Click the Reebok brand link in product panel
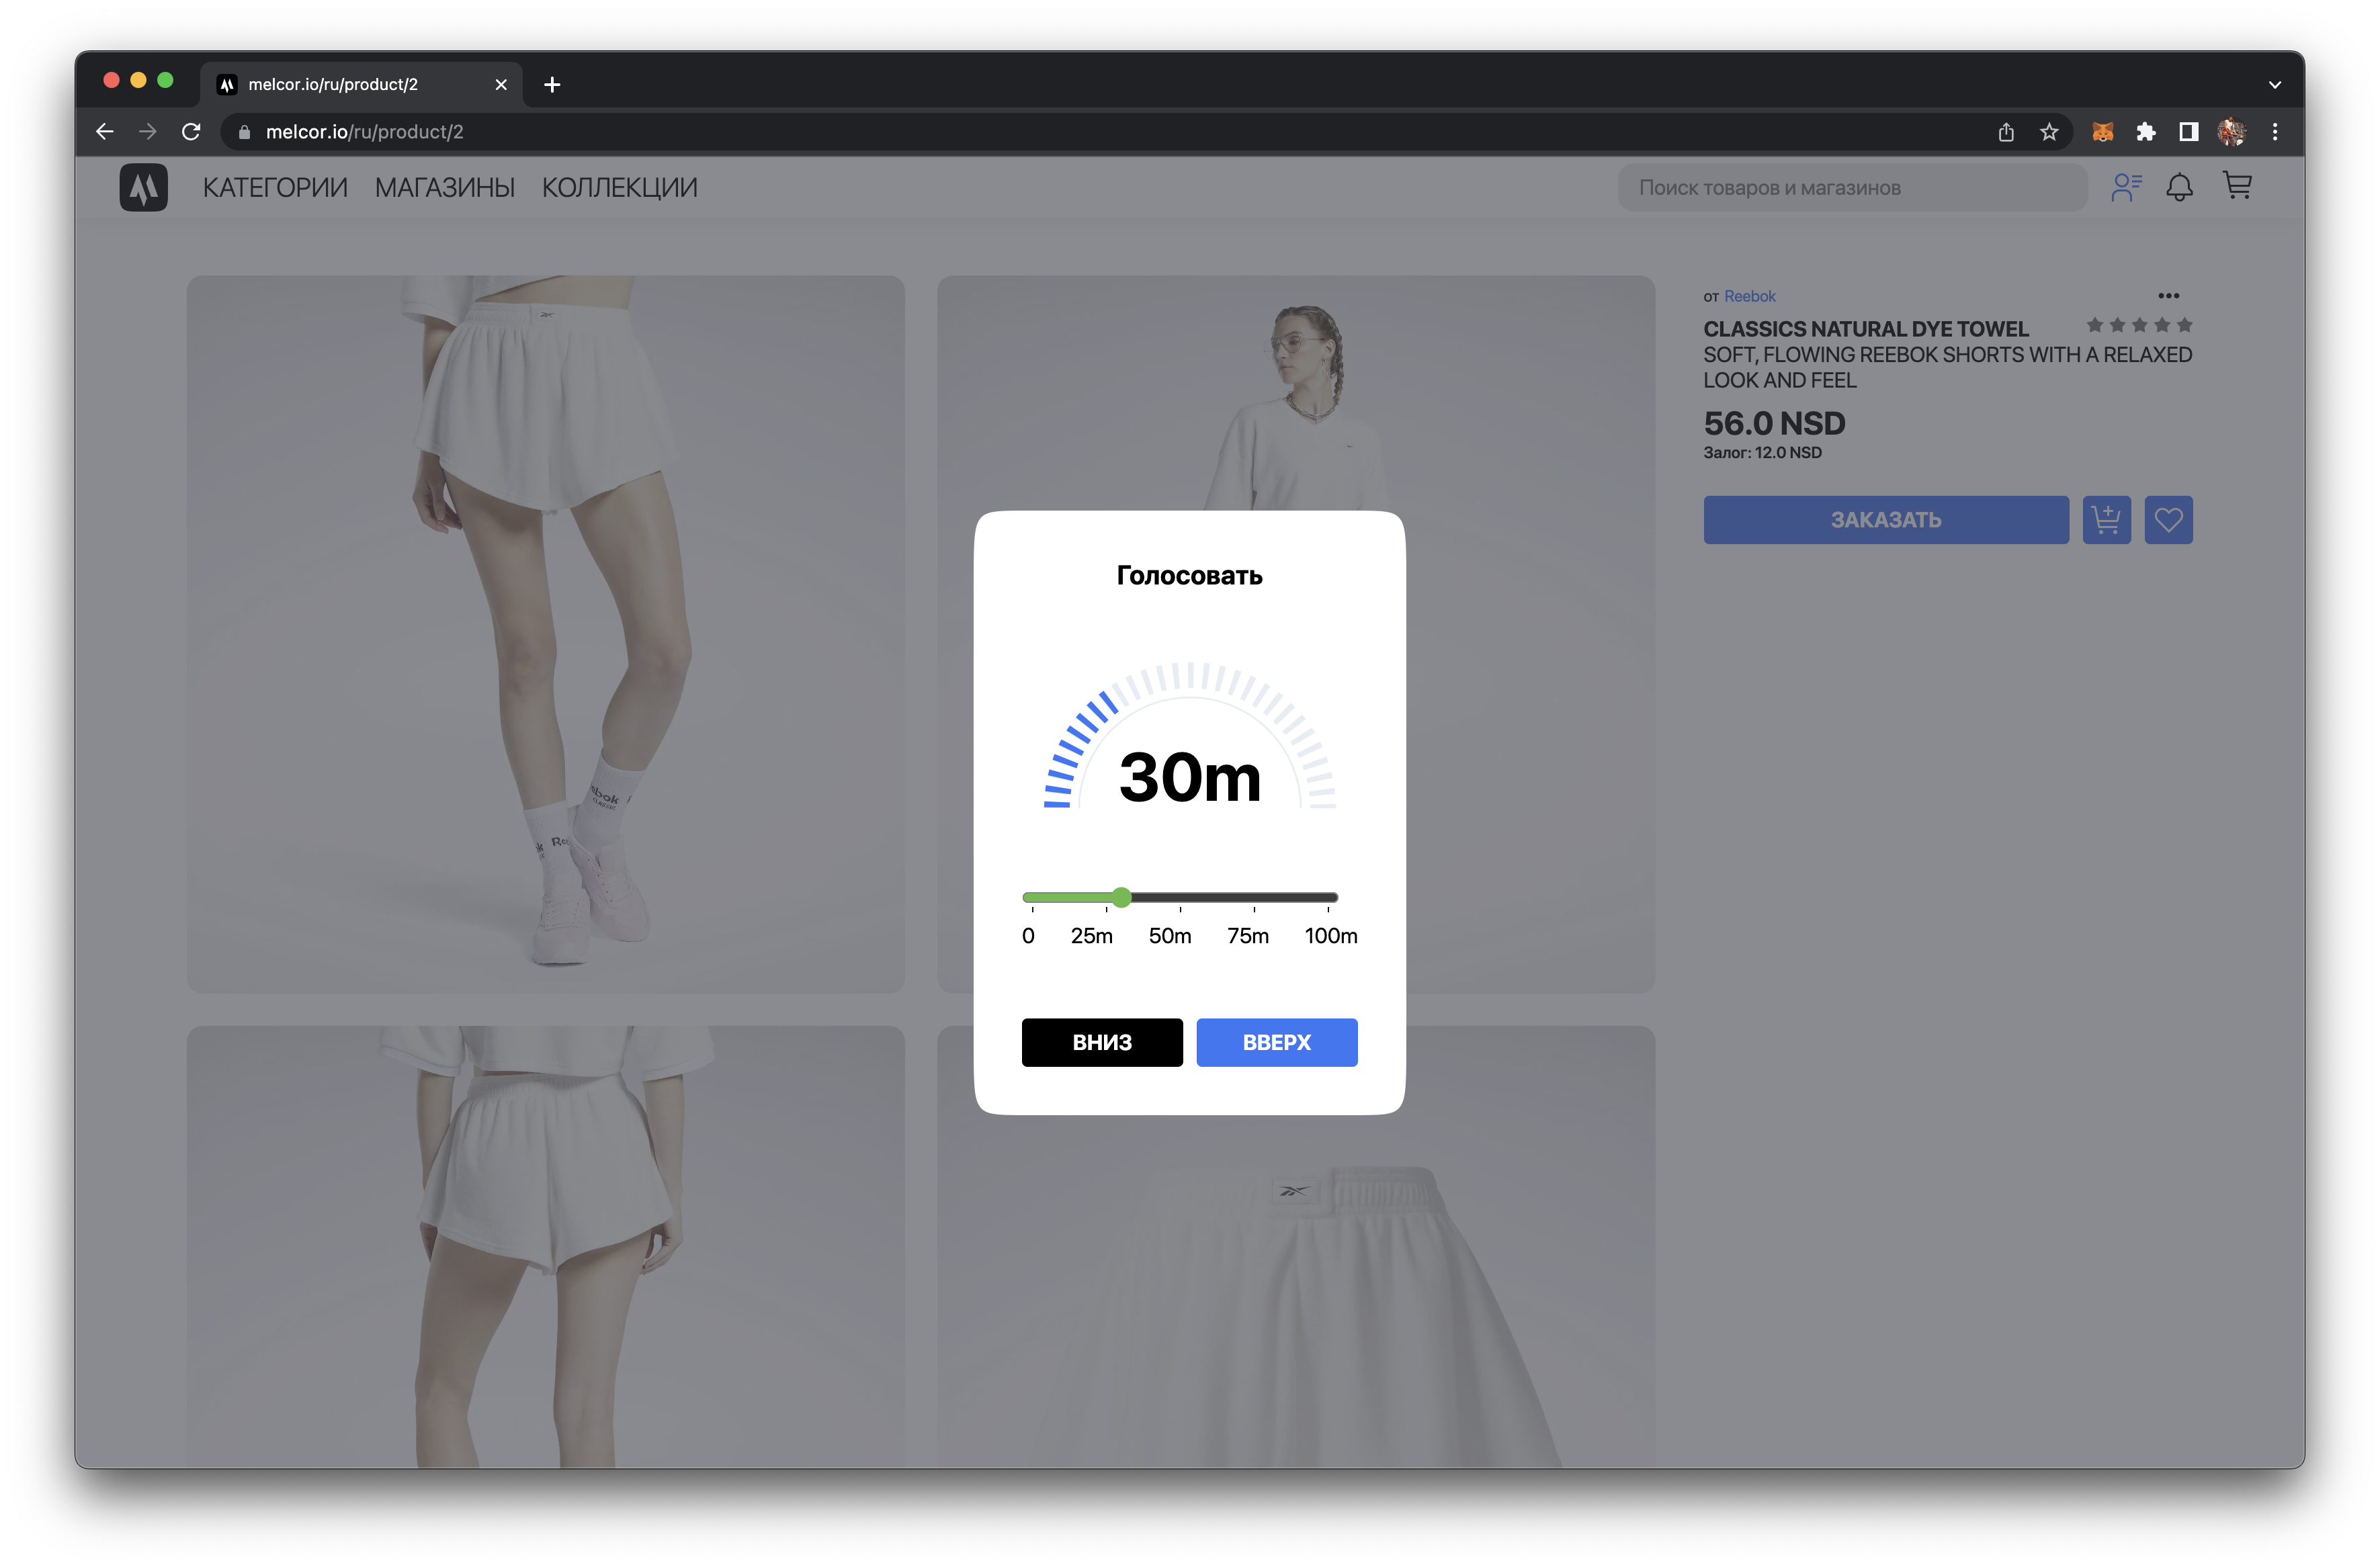This screenshot has height=1568, width=2380. pos(1750,294)
